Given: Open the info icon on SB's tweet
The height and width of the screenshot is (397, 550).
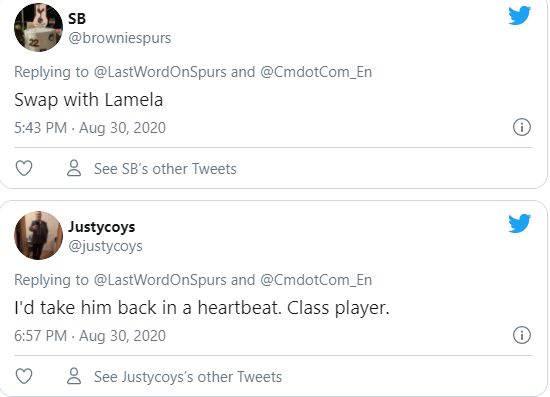Looking at the screenshot, I should [x=522, y=127].
